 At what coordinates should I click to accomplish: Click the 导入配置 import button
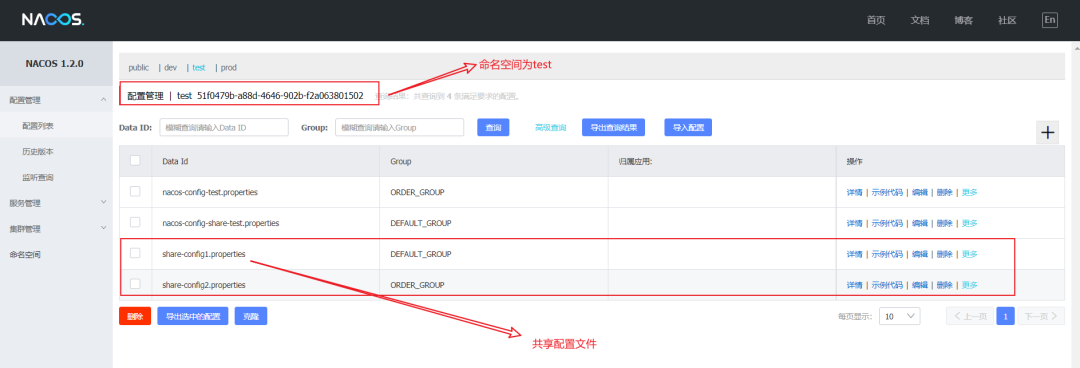click(x=688, y=127)
